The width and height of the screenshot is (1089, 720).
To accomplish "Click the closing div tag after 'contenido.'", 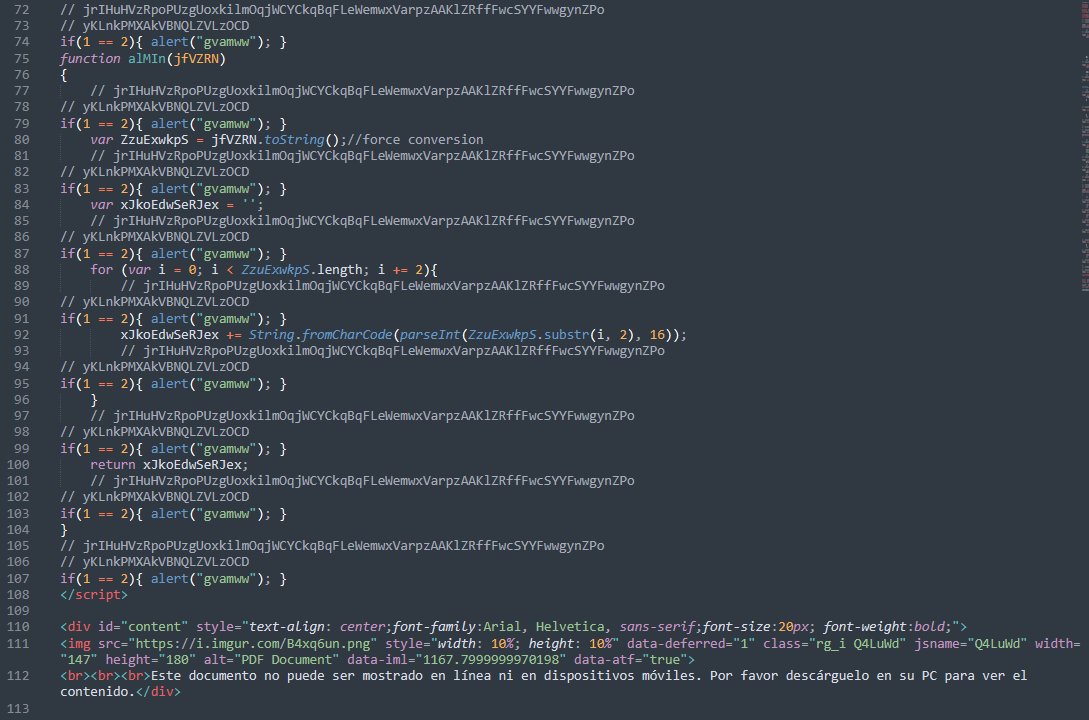I will (x=158, y=692).
